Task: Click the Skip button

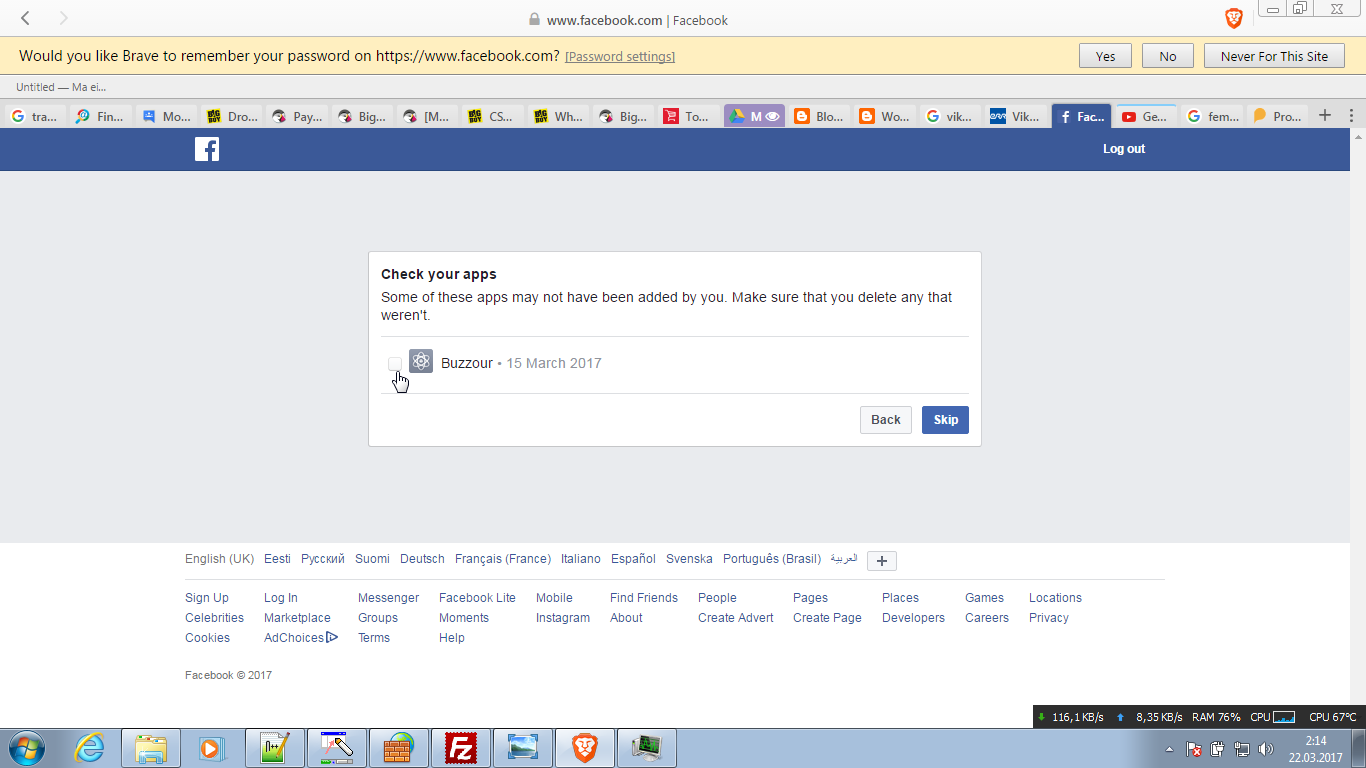Action: coord(945,420)
